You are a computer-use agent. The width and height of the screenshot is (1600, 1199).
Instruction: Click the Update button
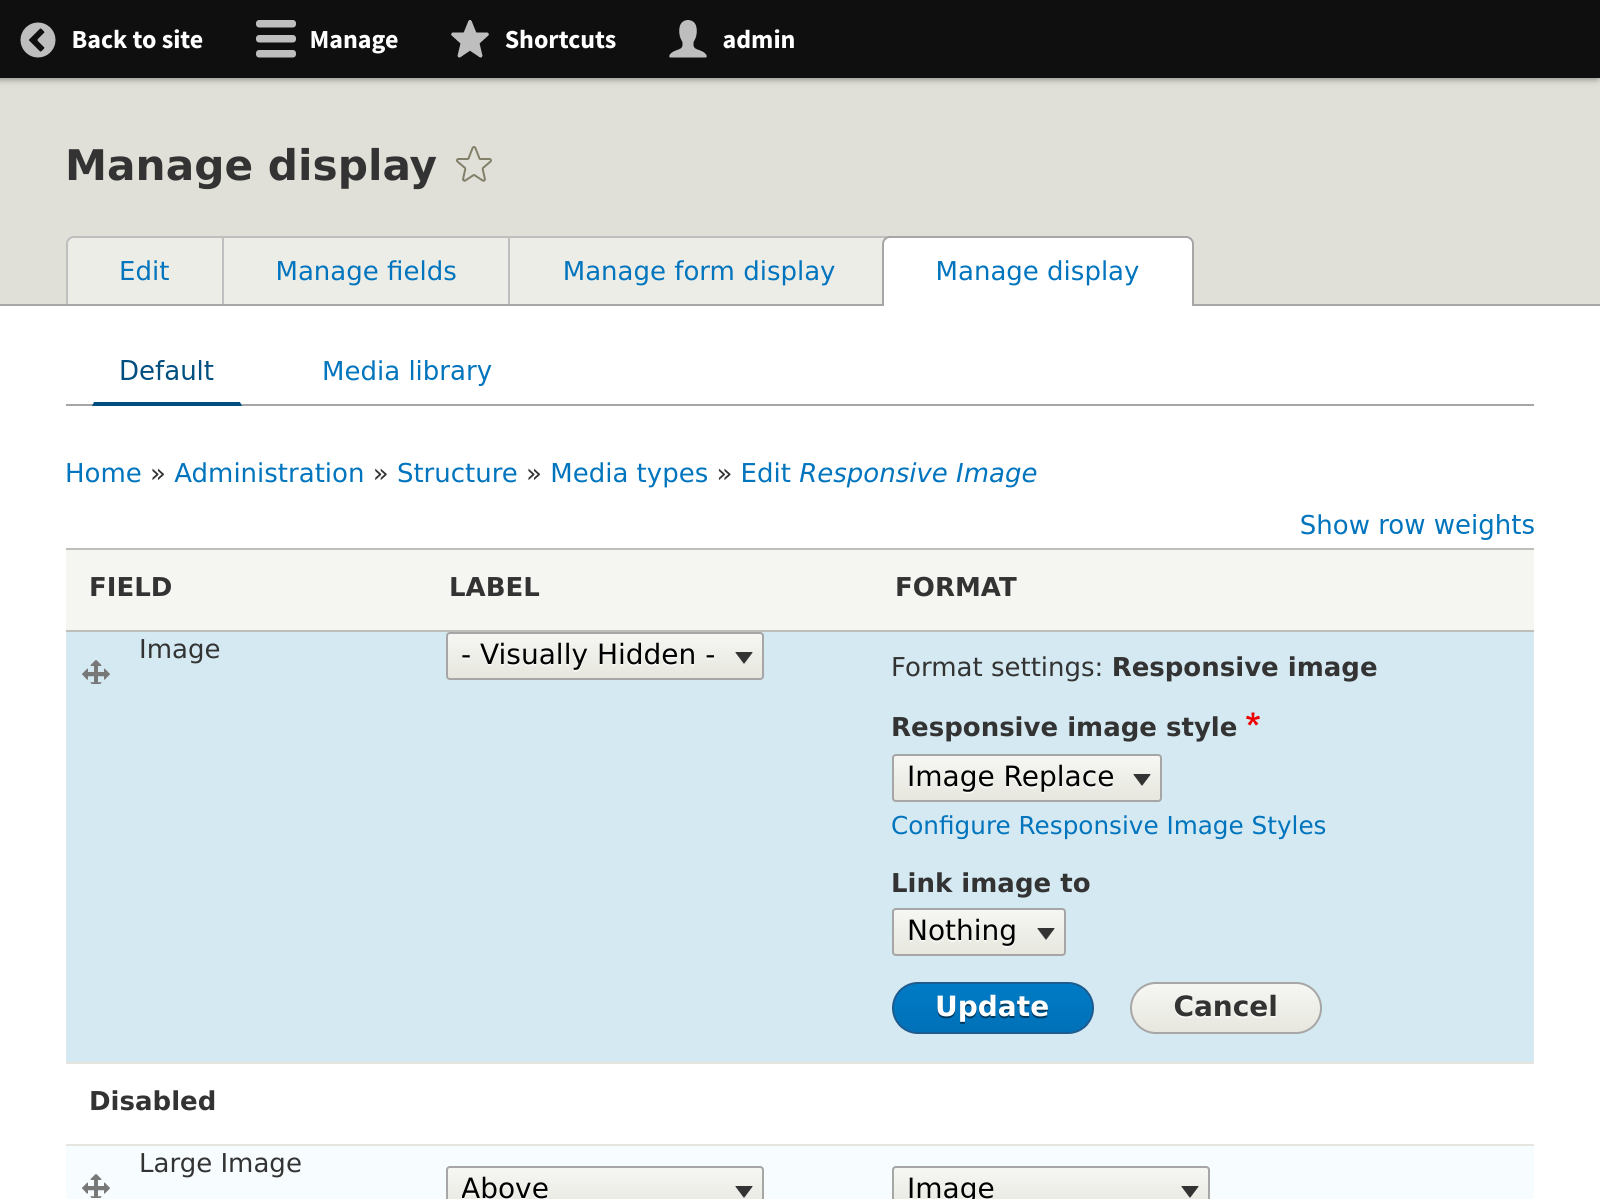pos(992,1007)
